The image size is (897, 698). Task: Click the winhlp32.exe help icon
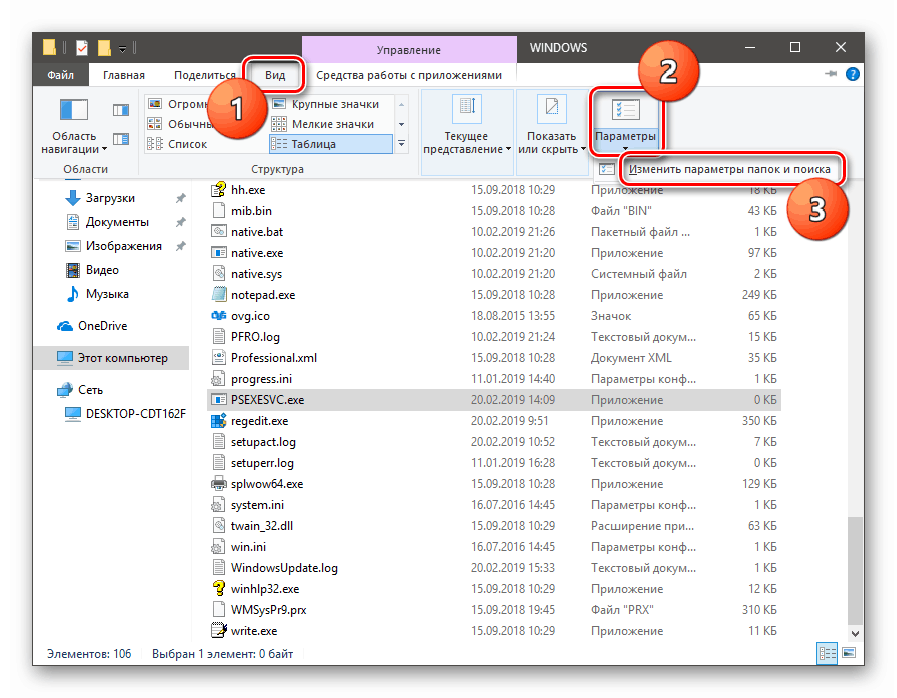[x=219, y=589]
